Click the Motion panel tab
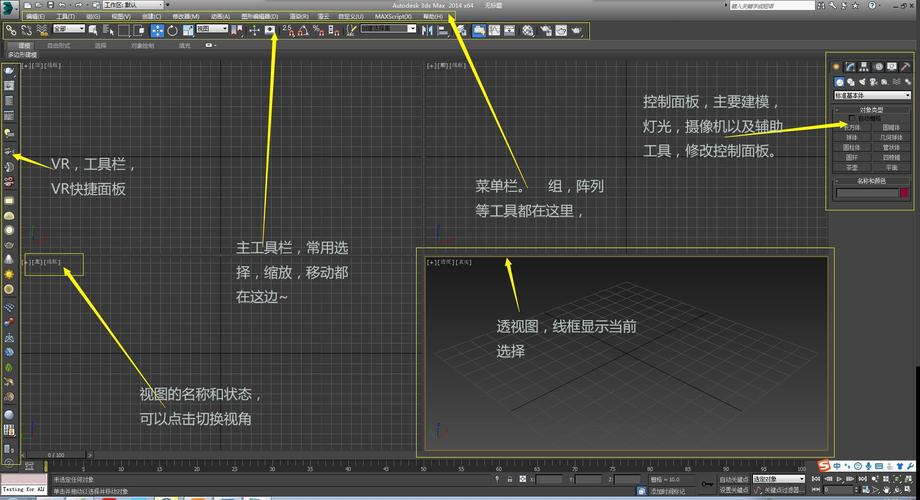This screenshot has height=500, width=920. click(877, 66)
